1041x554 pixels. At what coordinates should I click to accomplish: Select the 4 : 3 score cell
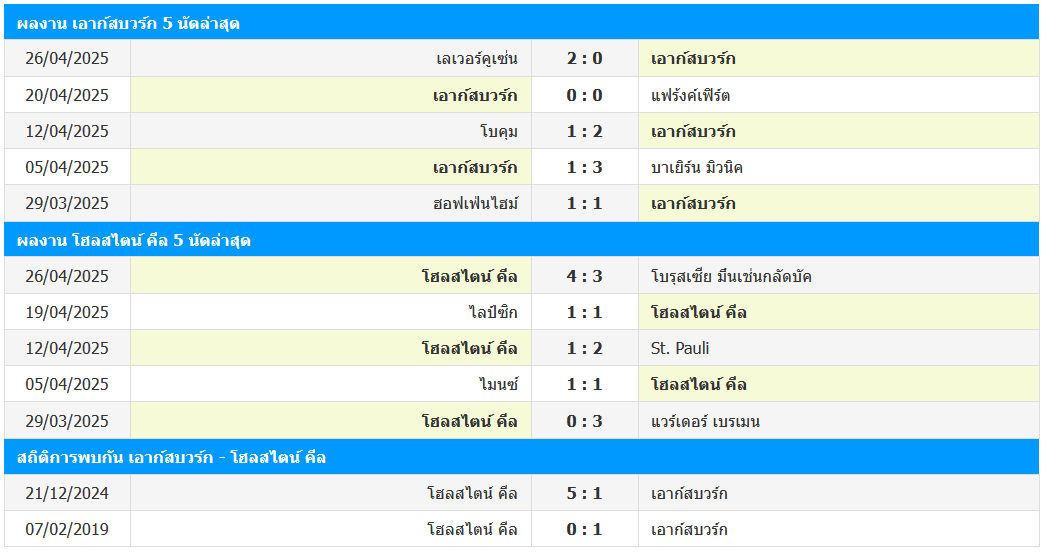click(x=584, y=277)
